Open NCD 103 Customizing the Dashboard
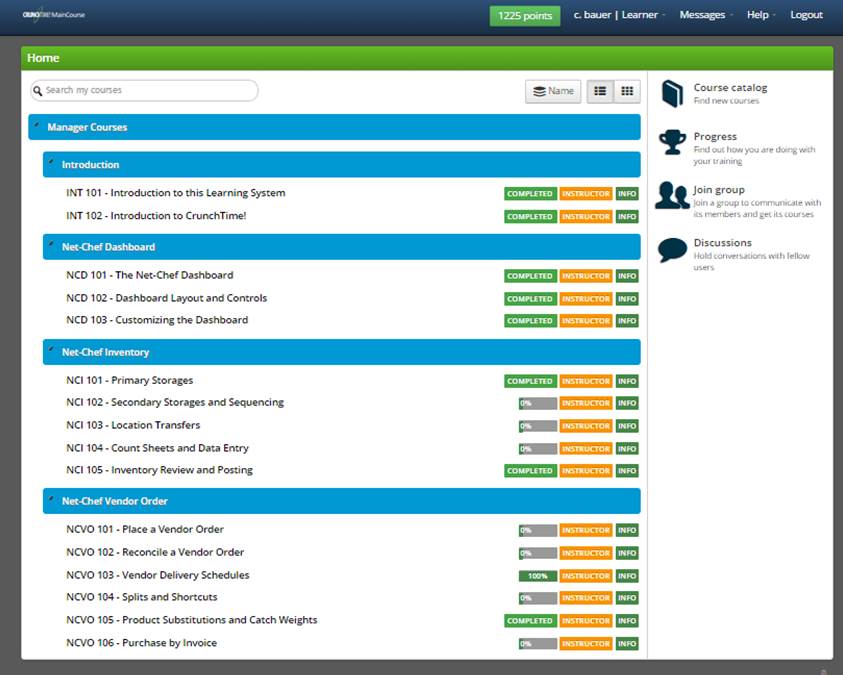 157,320
